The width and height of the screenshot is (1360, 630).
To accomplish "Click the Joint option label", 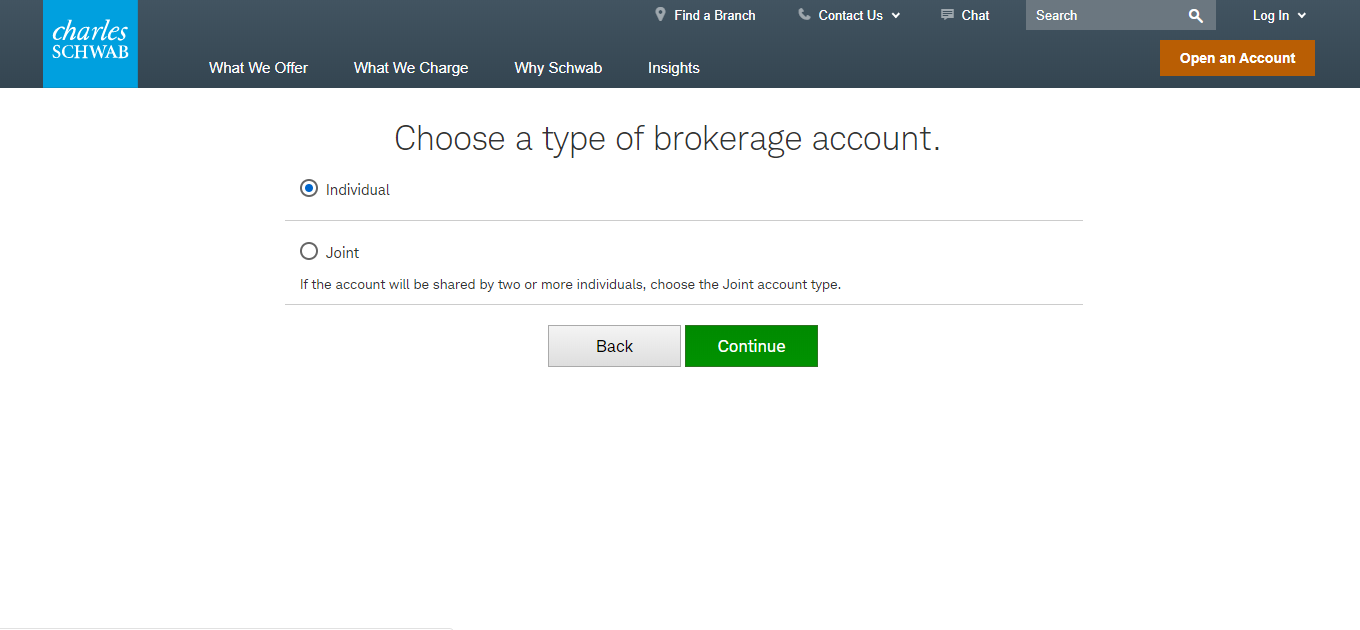I will point(342,252).
